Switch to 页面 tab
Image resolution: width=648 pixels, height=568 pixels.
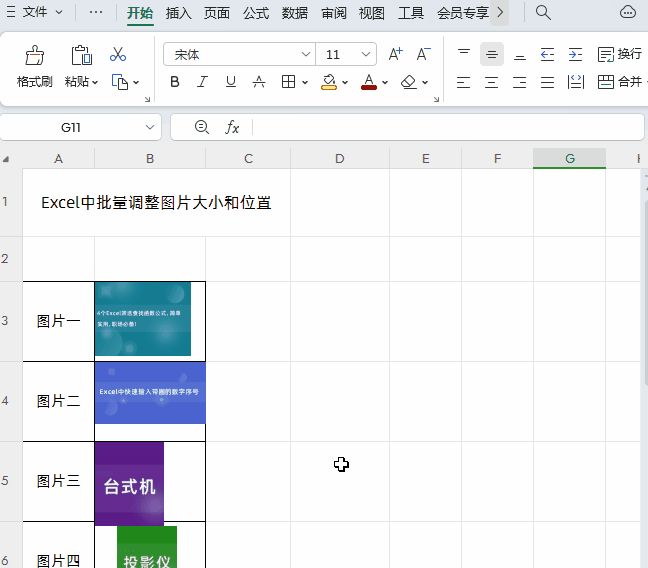[x=217, y=13]
